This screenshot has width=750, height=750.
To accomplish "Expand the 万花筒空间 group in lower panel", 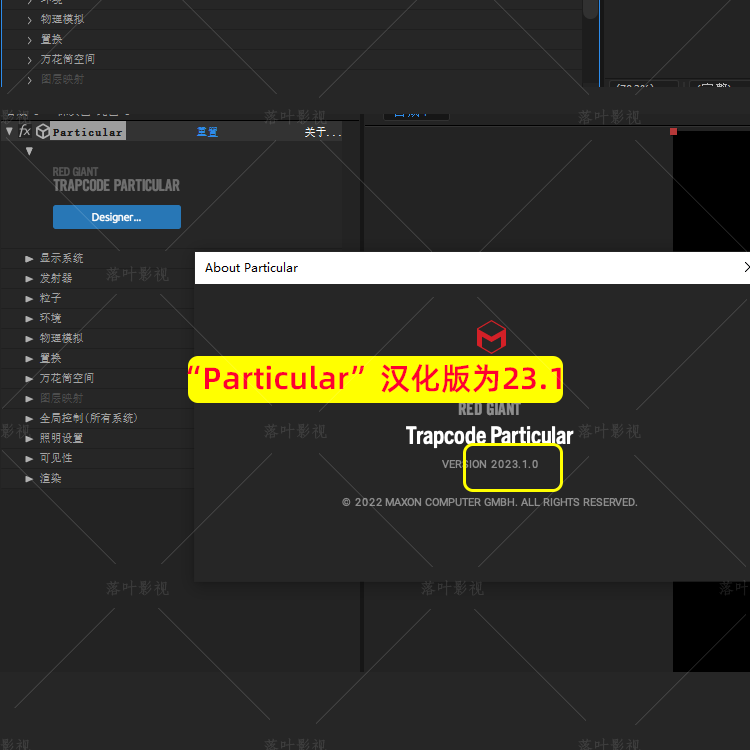I will (29, 379).
